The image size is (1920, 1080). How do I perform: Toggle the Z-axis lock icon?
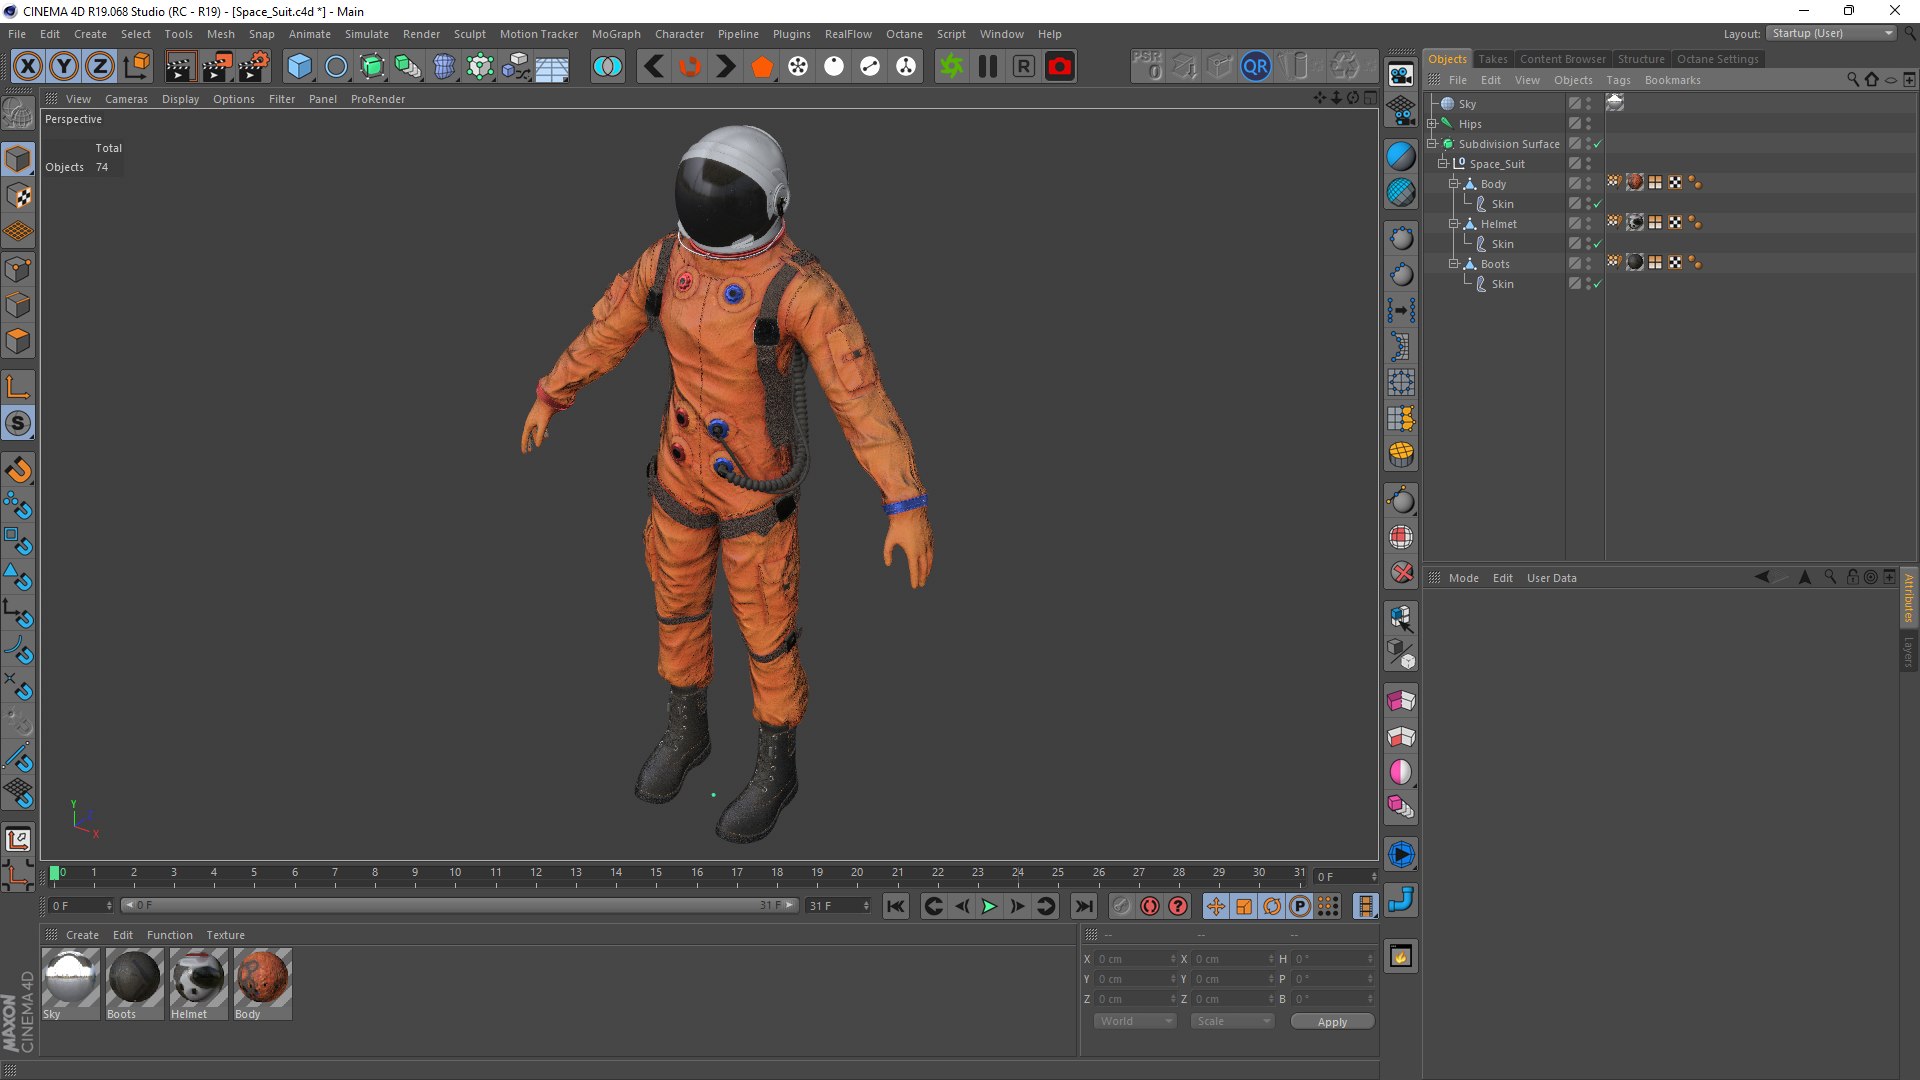tap(100, 66)
